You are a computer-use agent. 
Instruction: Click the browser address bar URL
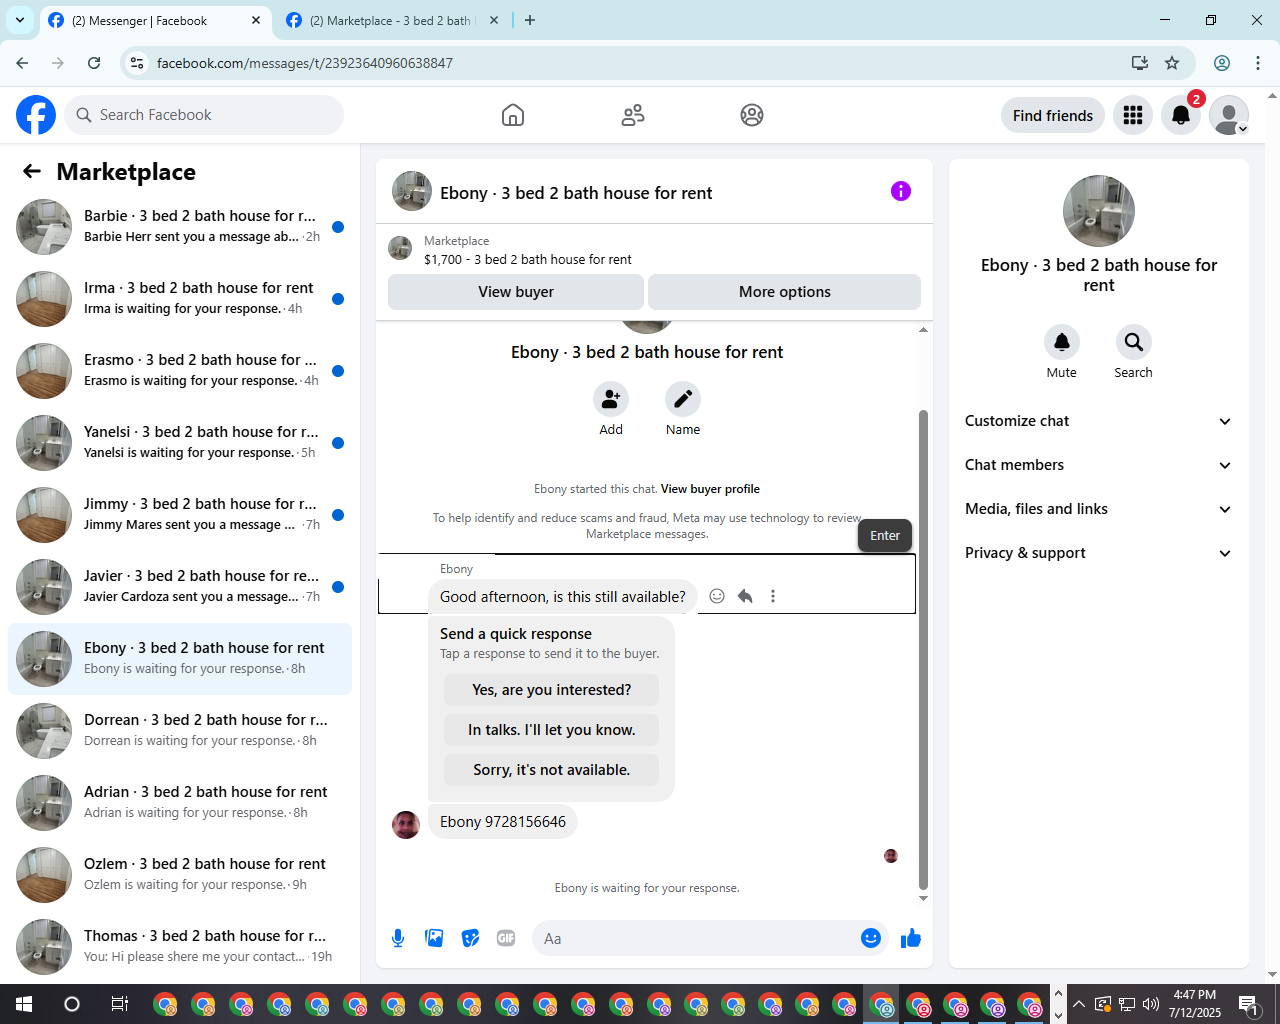[x=305, y=63]
